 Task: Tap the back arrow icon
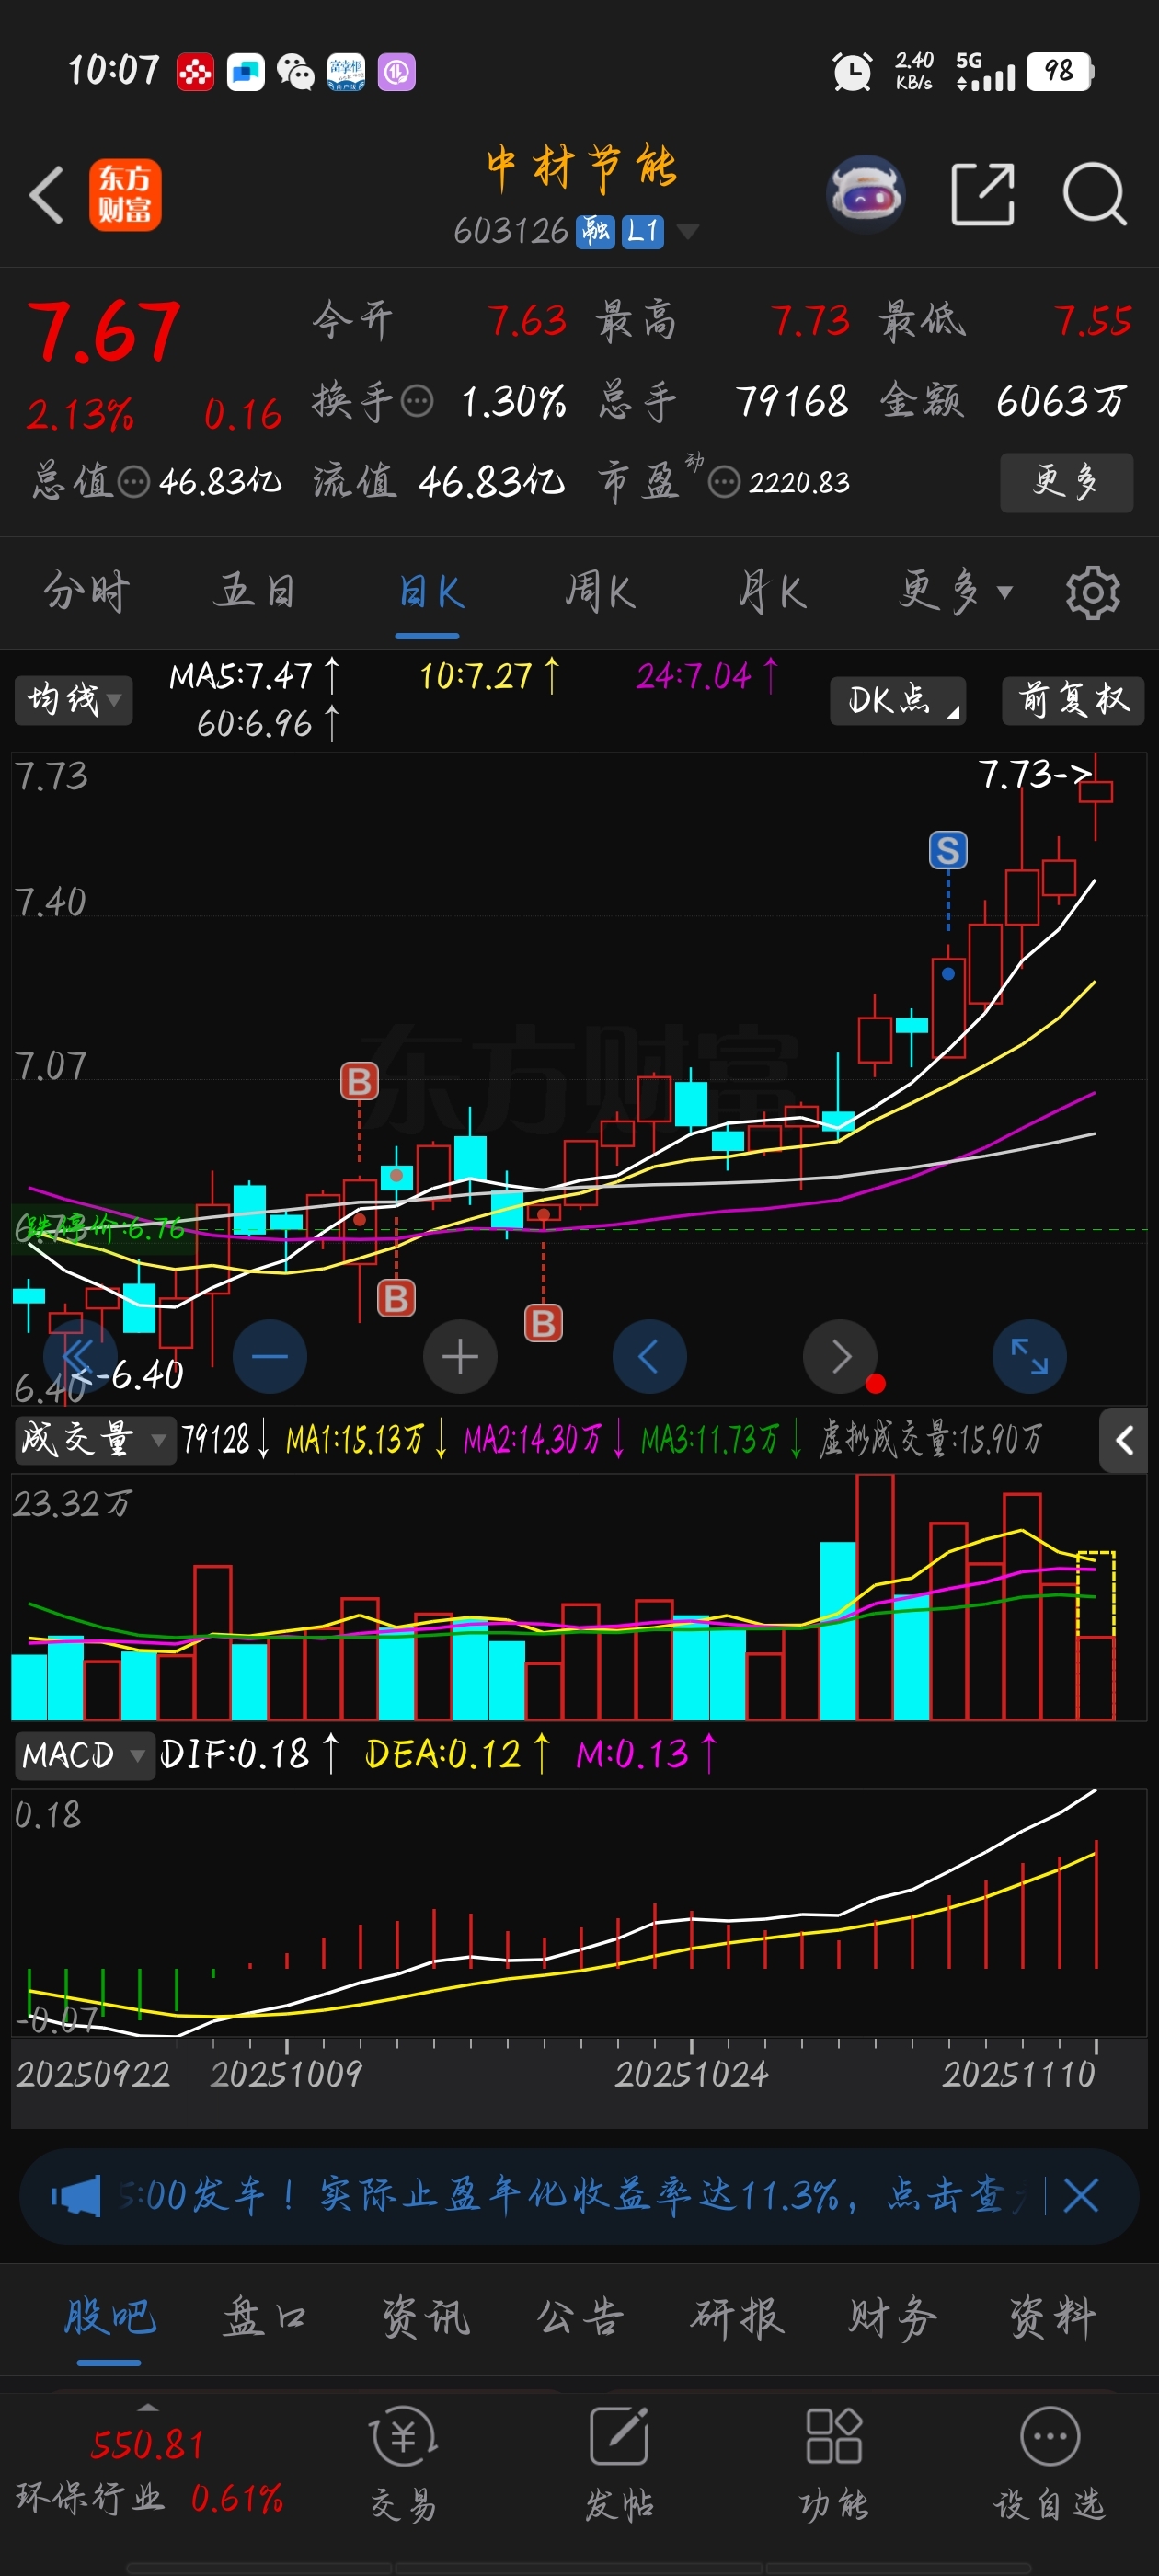[46, 194]
